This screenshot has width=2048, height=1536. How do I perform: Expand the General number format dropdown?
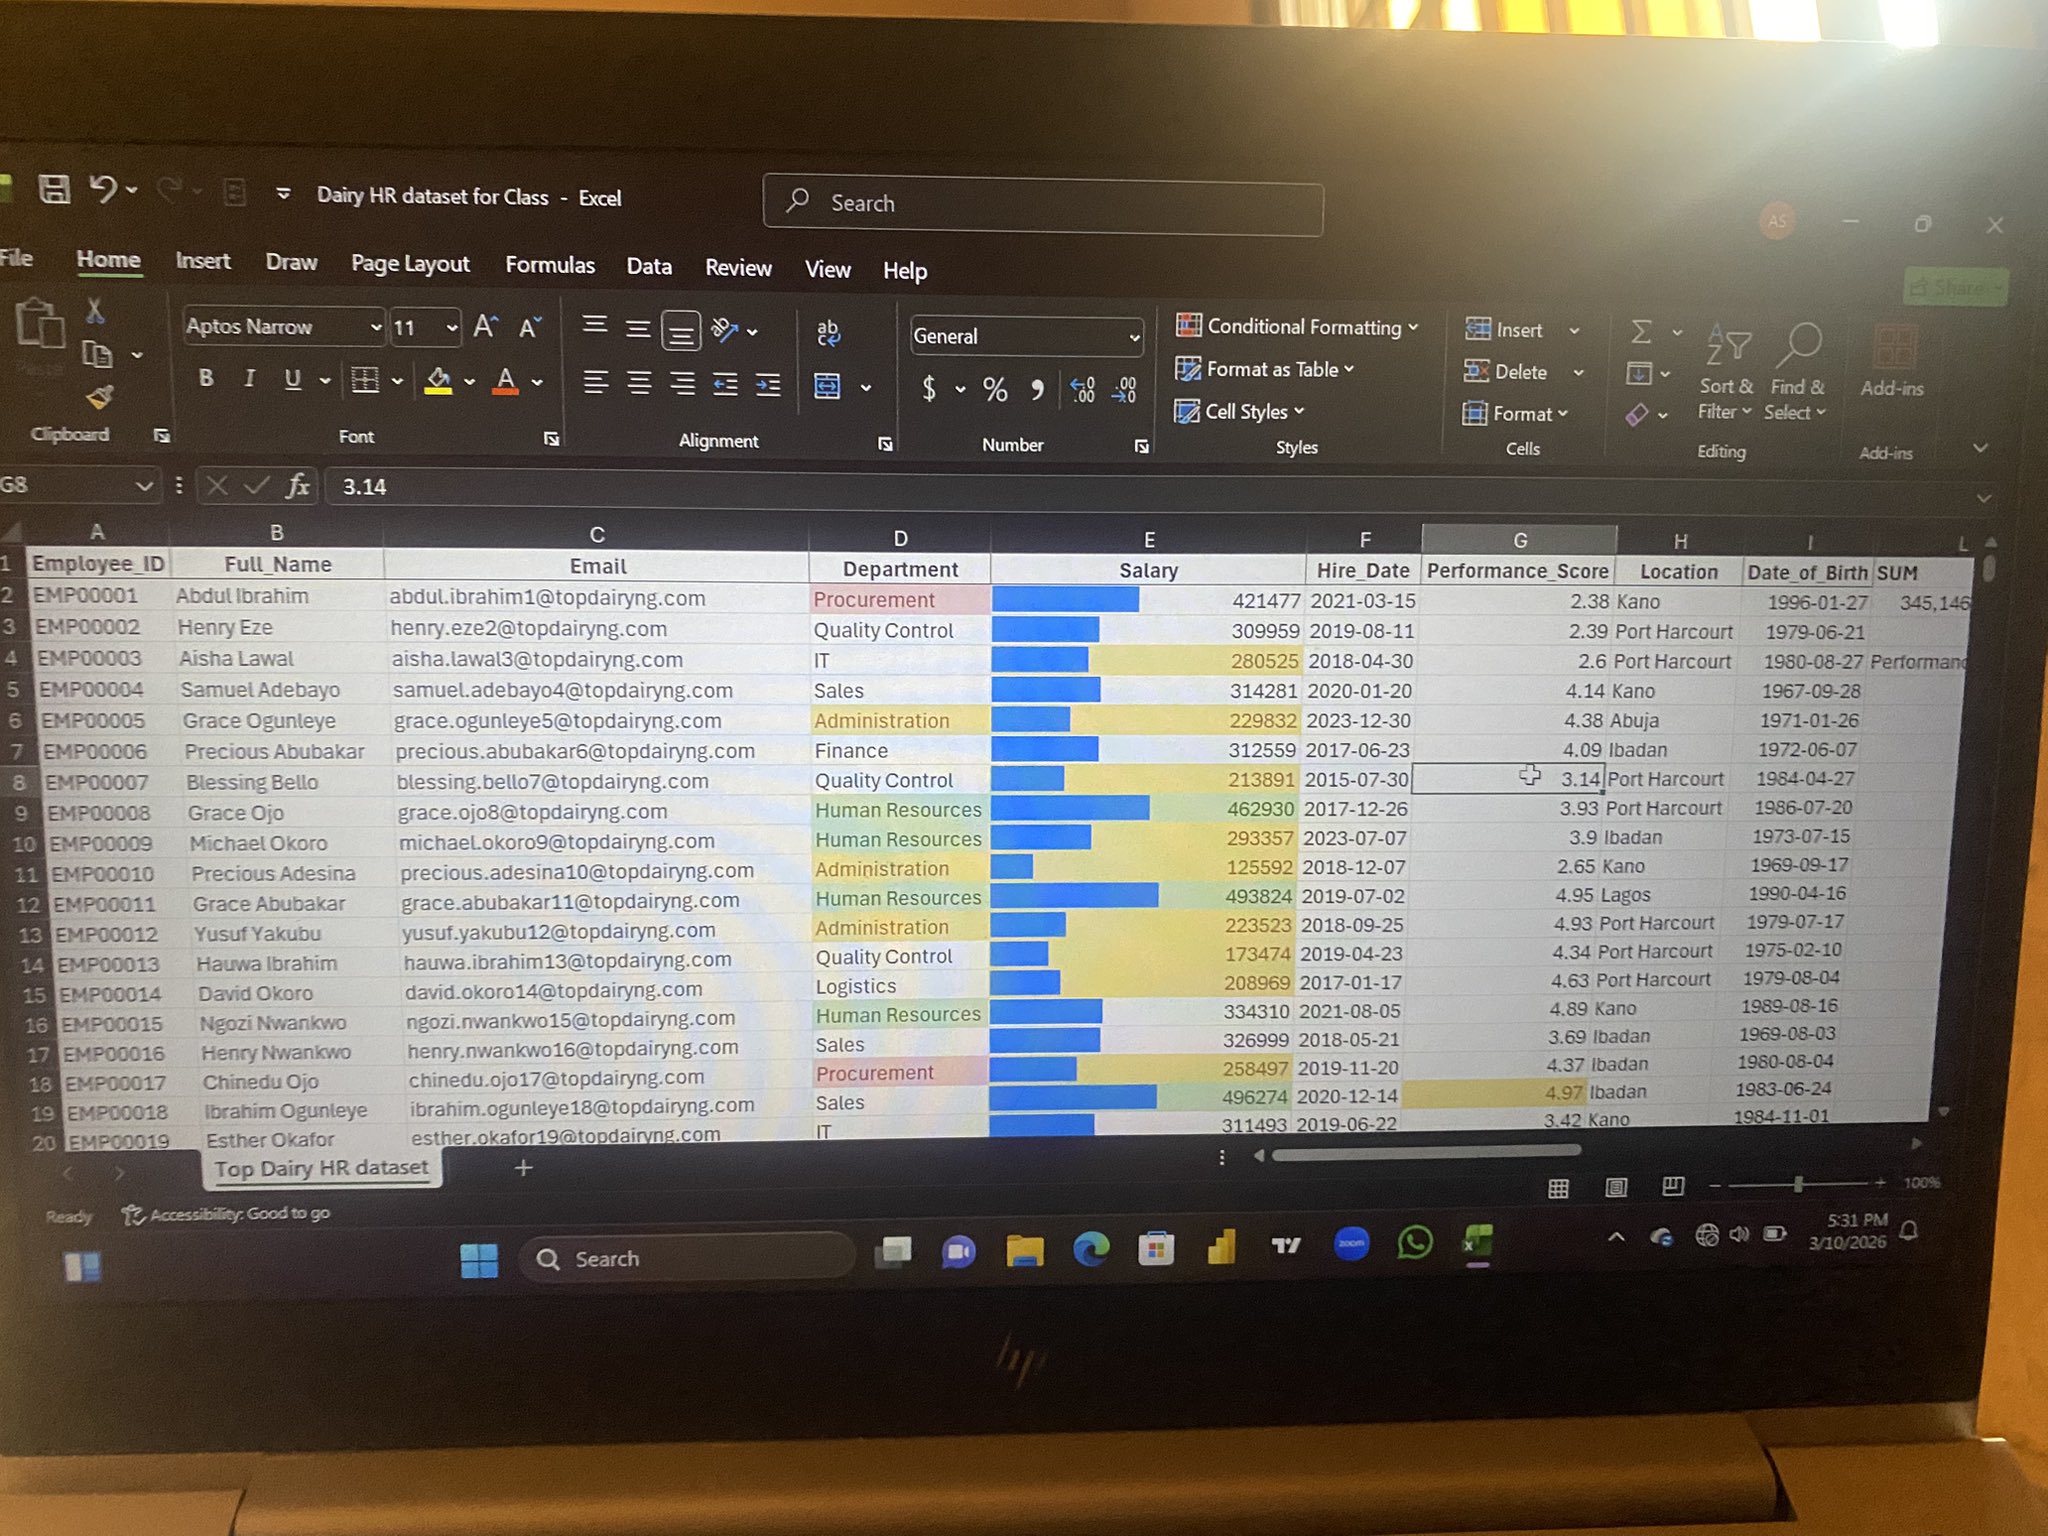click(x=1133, y=338)
